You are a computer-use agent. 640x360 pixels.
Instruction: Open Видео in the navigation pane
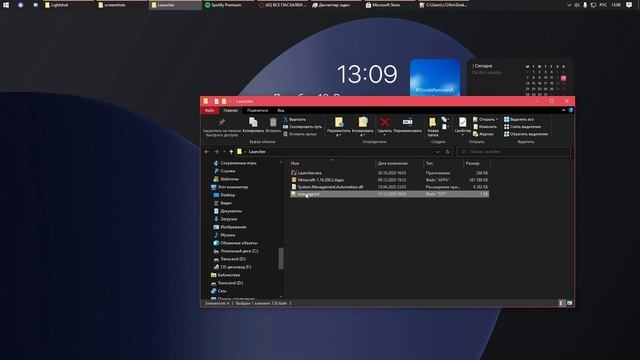[222, 203]
